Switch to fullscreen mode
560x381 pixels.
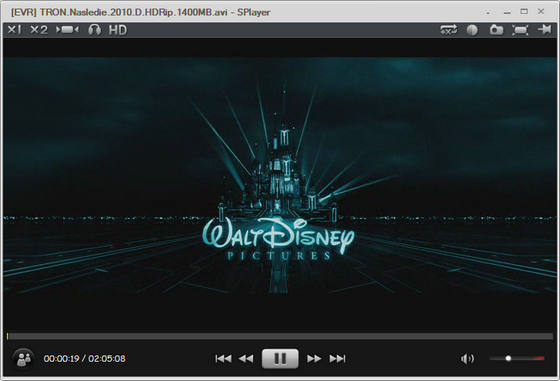tap(520, 30)
